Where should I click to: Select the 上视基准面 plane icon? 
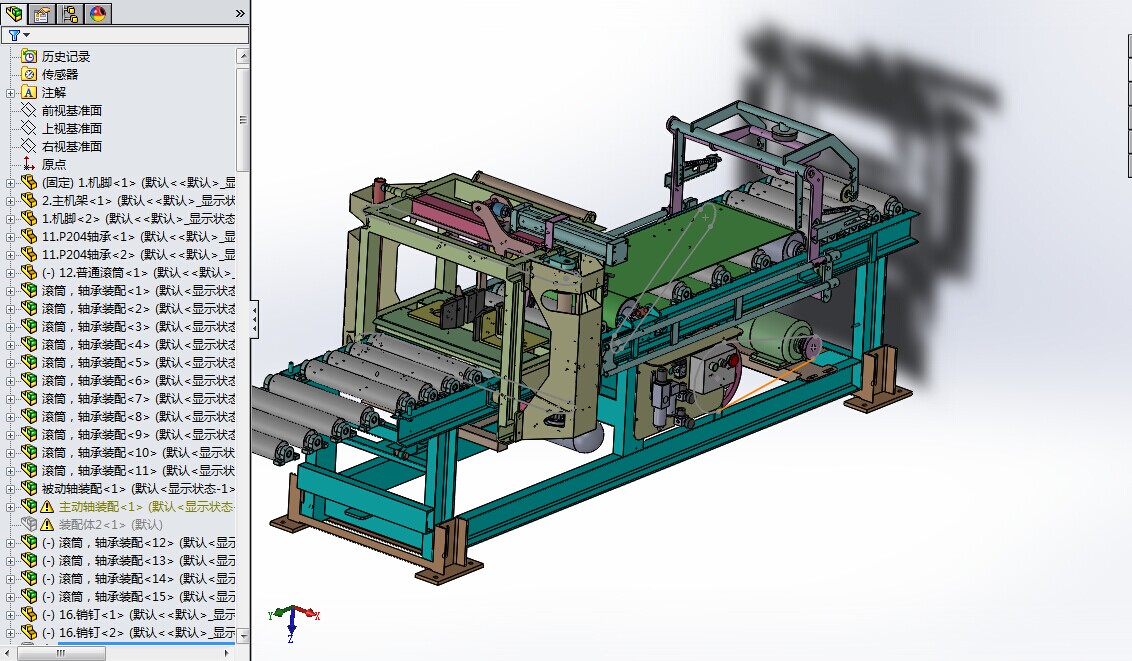29,128
